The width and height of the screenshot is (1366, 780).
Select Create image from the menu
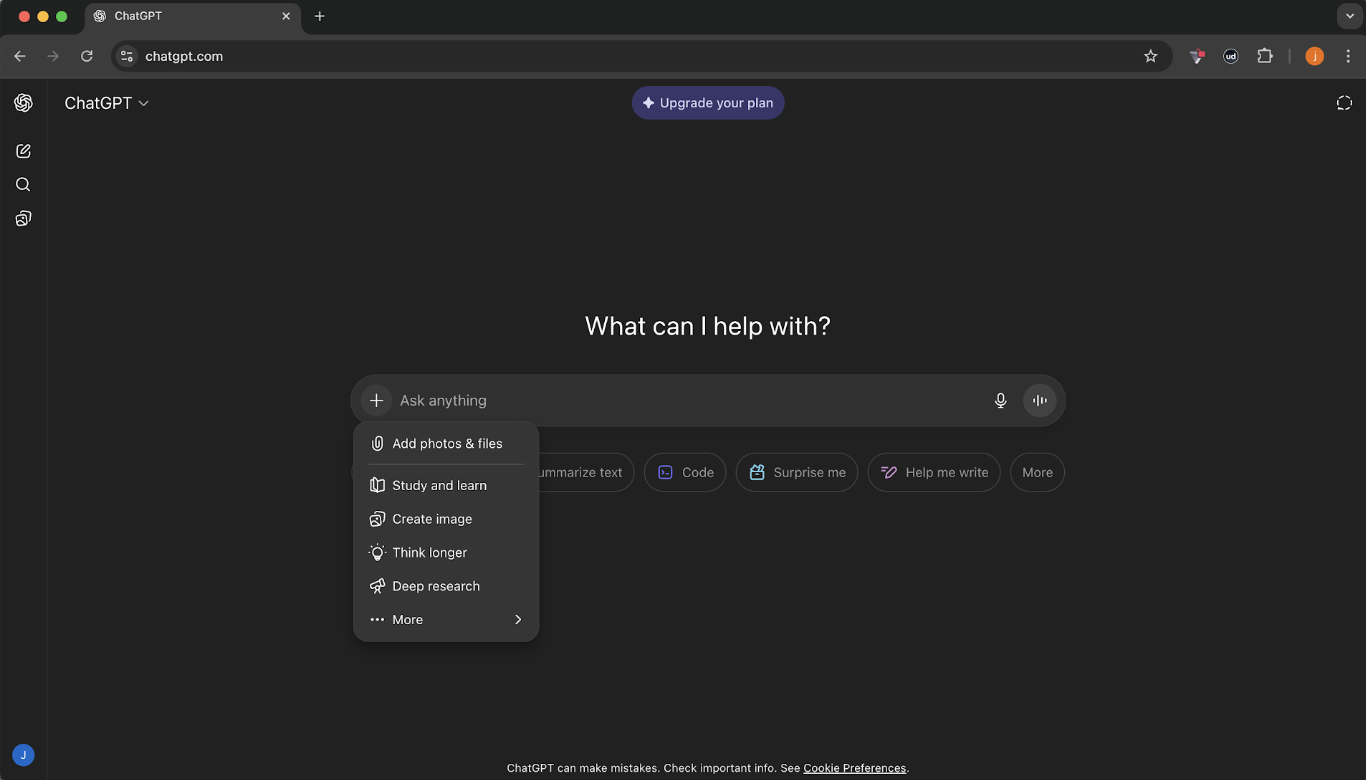point(446,519)
